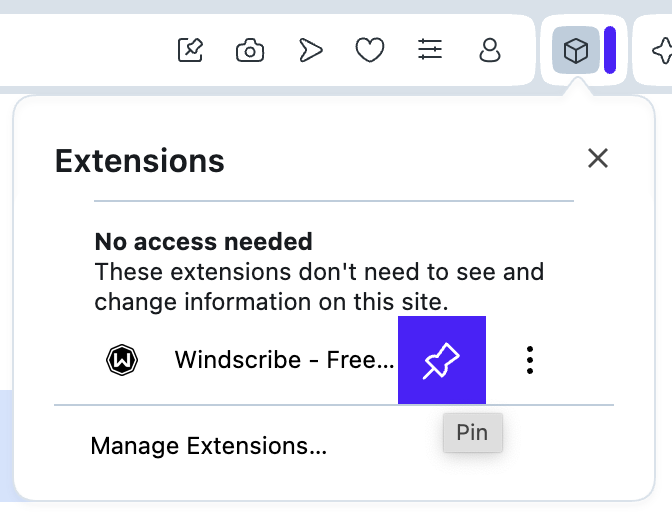This screenshot has width=672, height=518.
Task: Pin the Windscribe extension to toolbar
Action: click(x=441, y=360)
